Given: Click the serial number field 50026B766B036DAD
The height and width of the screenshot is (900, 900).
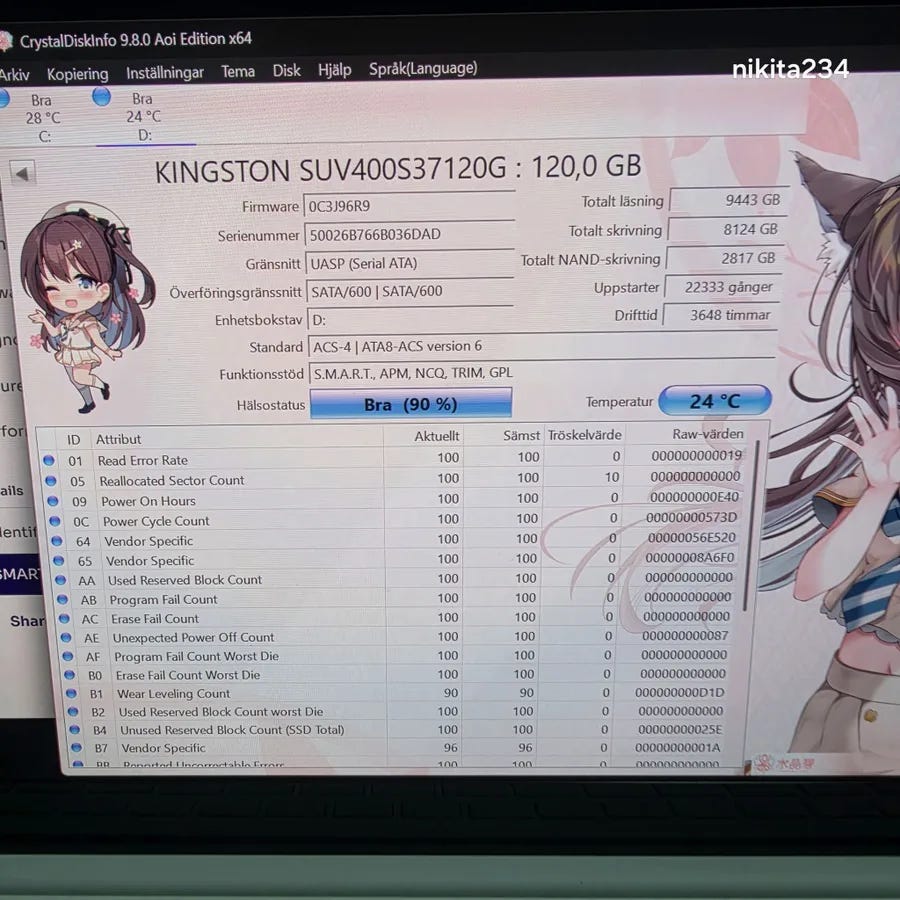Looking at the screenshot, I should pyautogui.click(x=409, y=234).
